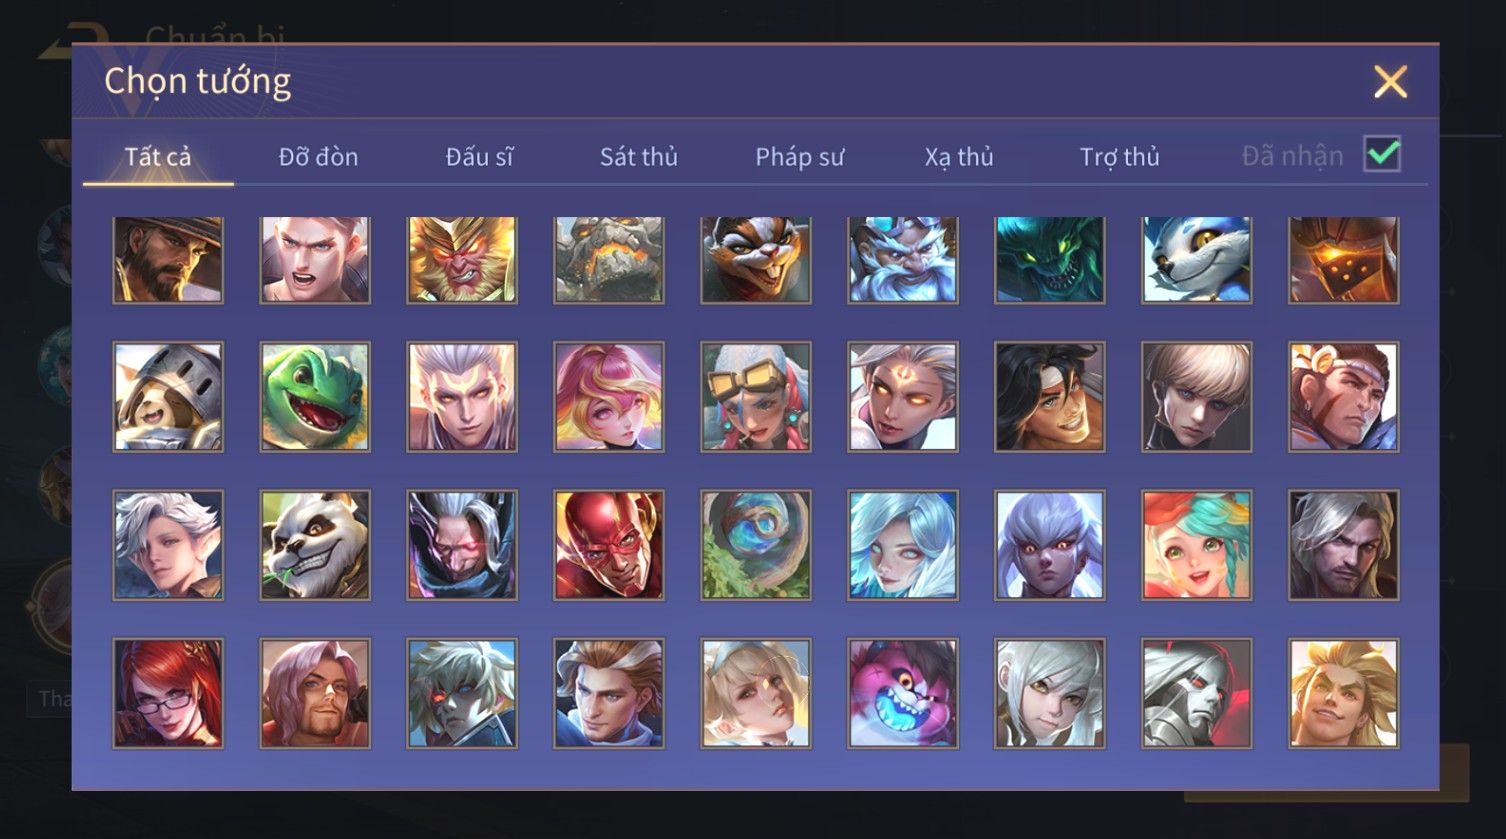Open the Trợ thủ tab
Viewport: 1506px width, 839px height.
[1120, 157]
